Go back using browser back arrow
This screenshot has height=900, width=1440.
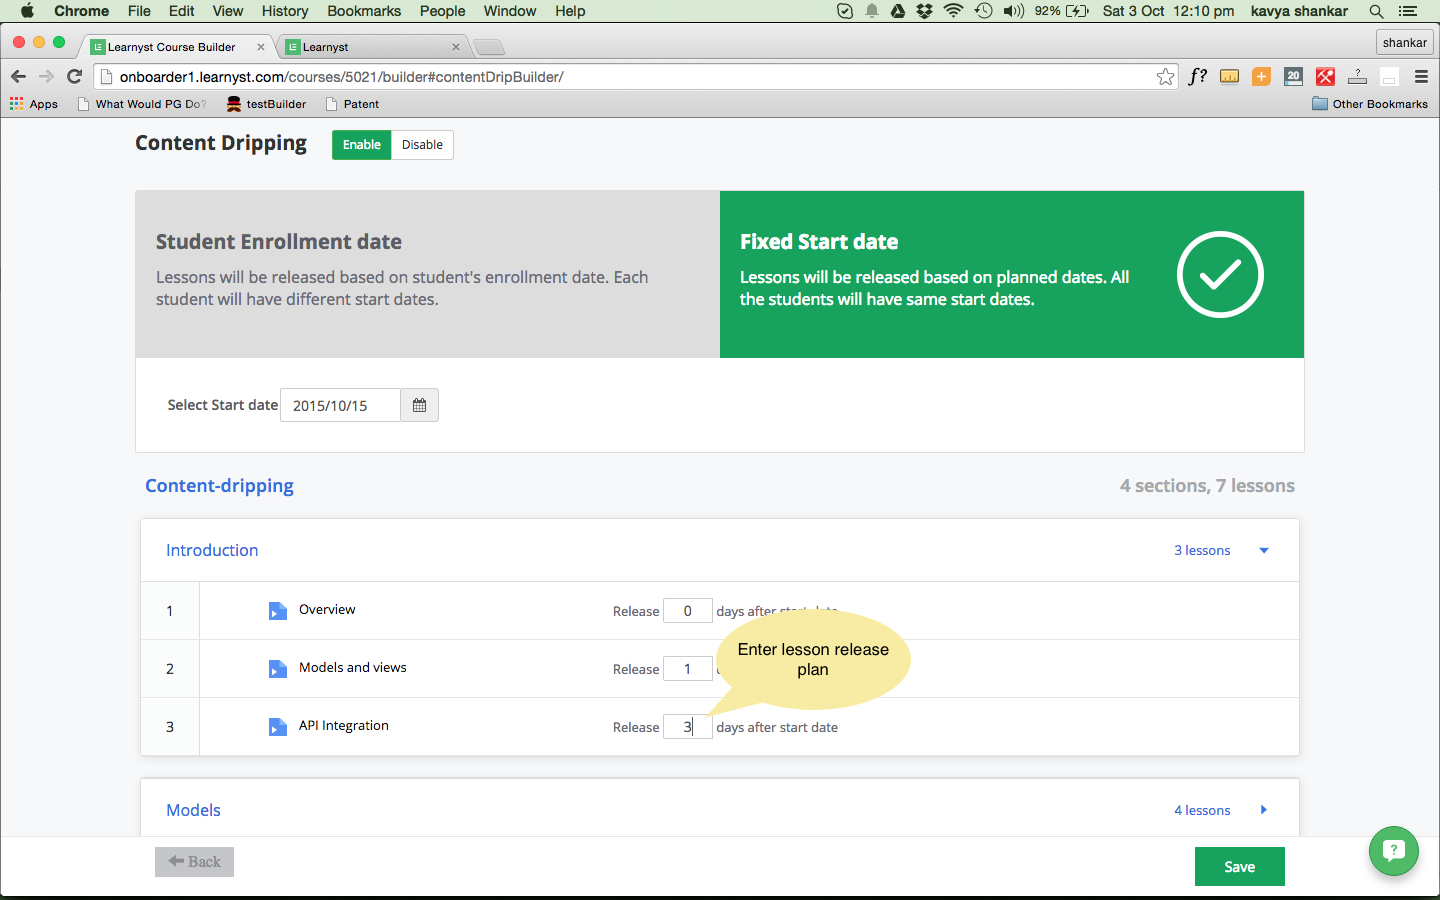[18, 77]
